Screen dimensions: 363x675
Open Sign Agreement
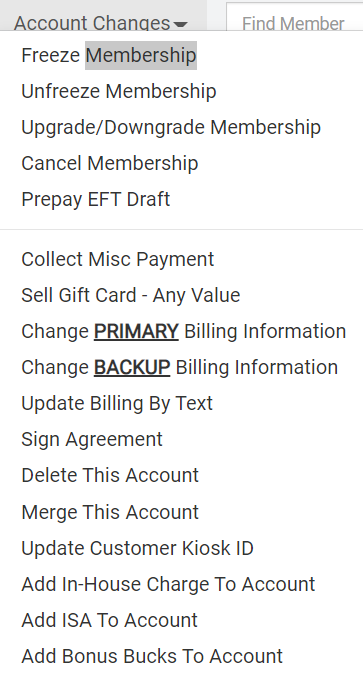click(x=92, y=440)
